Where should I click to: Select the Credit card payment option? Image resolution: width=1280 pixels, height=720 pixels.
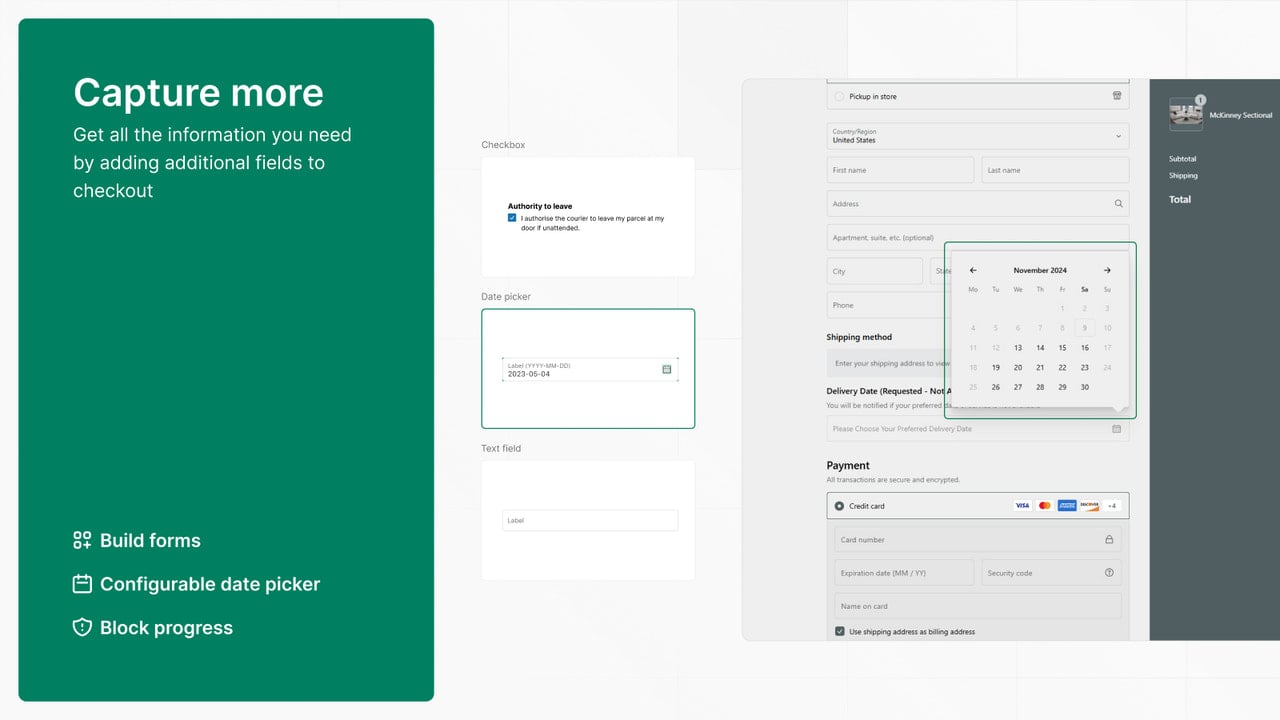(839, 506)
